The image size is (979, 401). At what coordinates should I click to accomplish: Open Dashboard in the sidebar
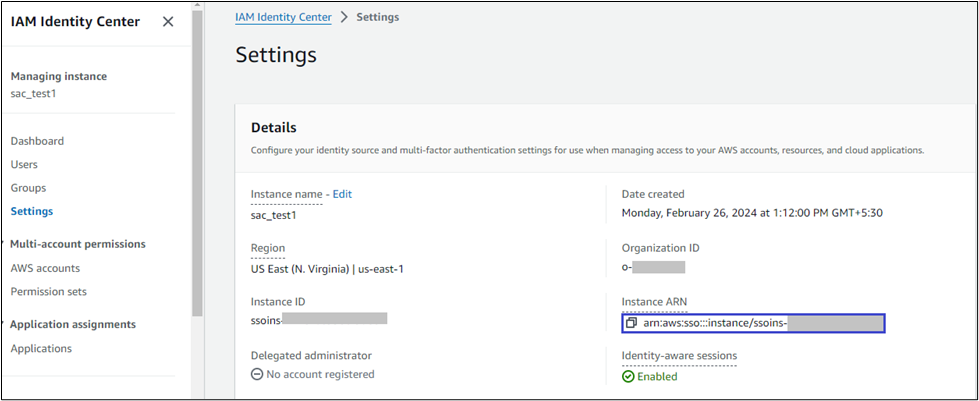(37, 141)
